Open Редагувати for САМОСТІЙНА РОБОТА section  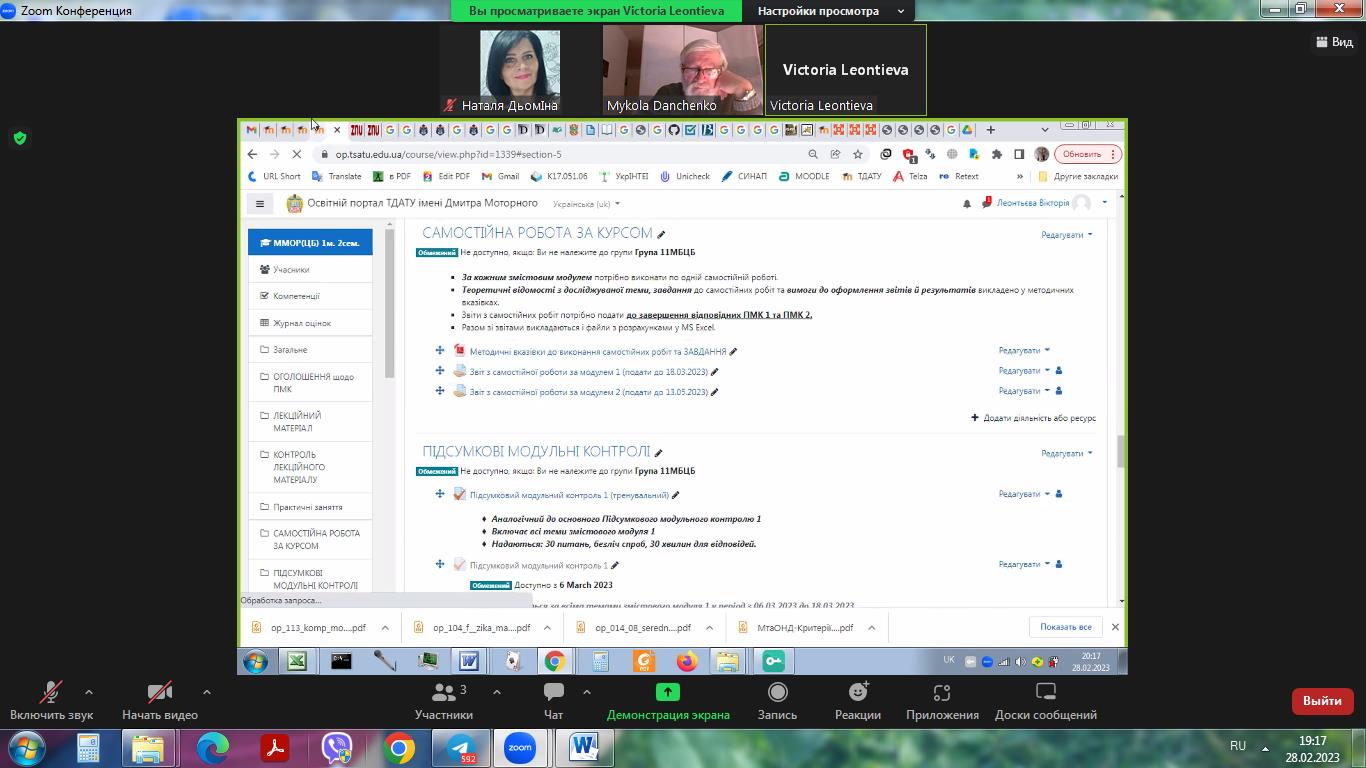pyautogui.click(x=1066, y=235)
